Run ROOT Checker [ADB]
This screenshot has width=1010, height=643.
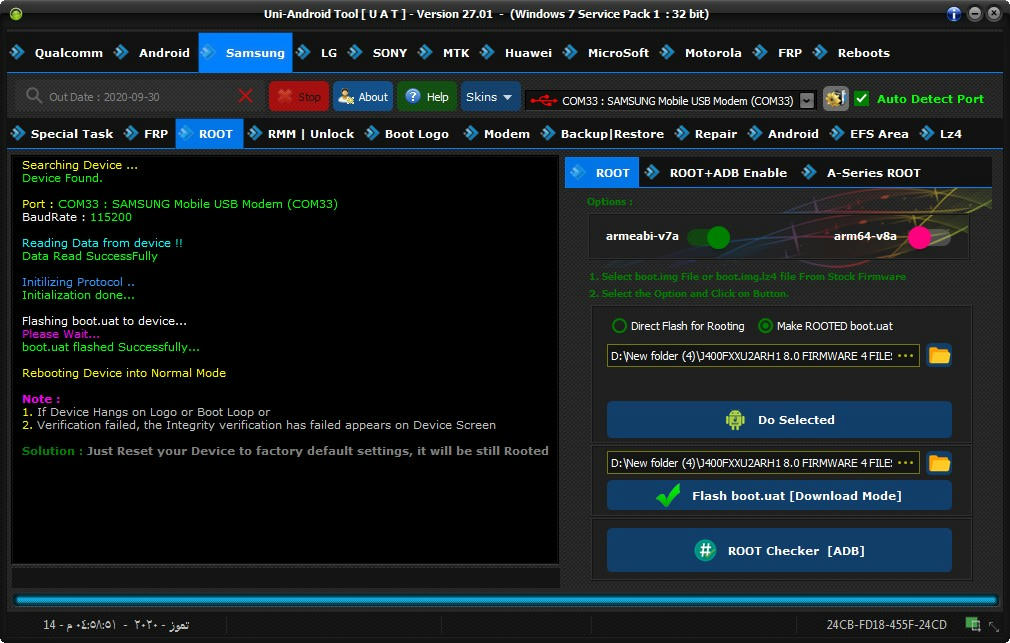click(779, 550)
